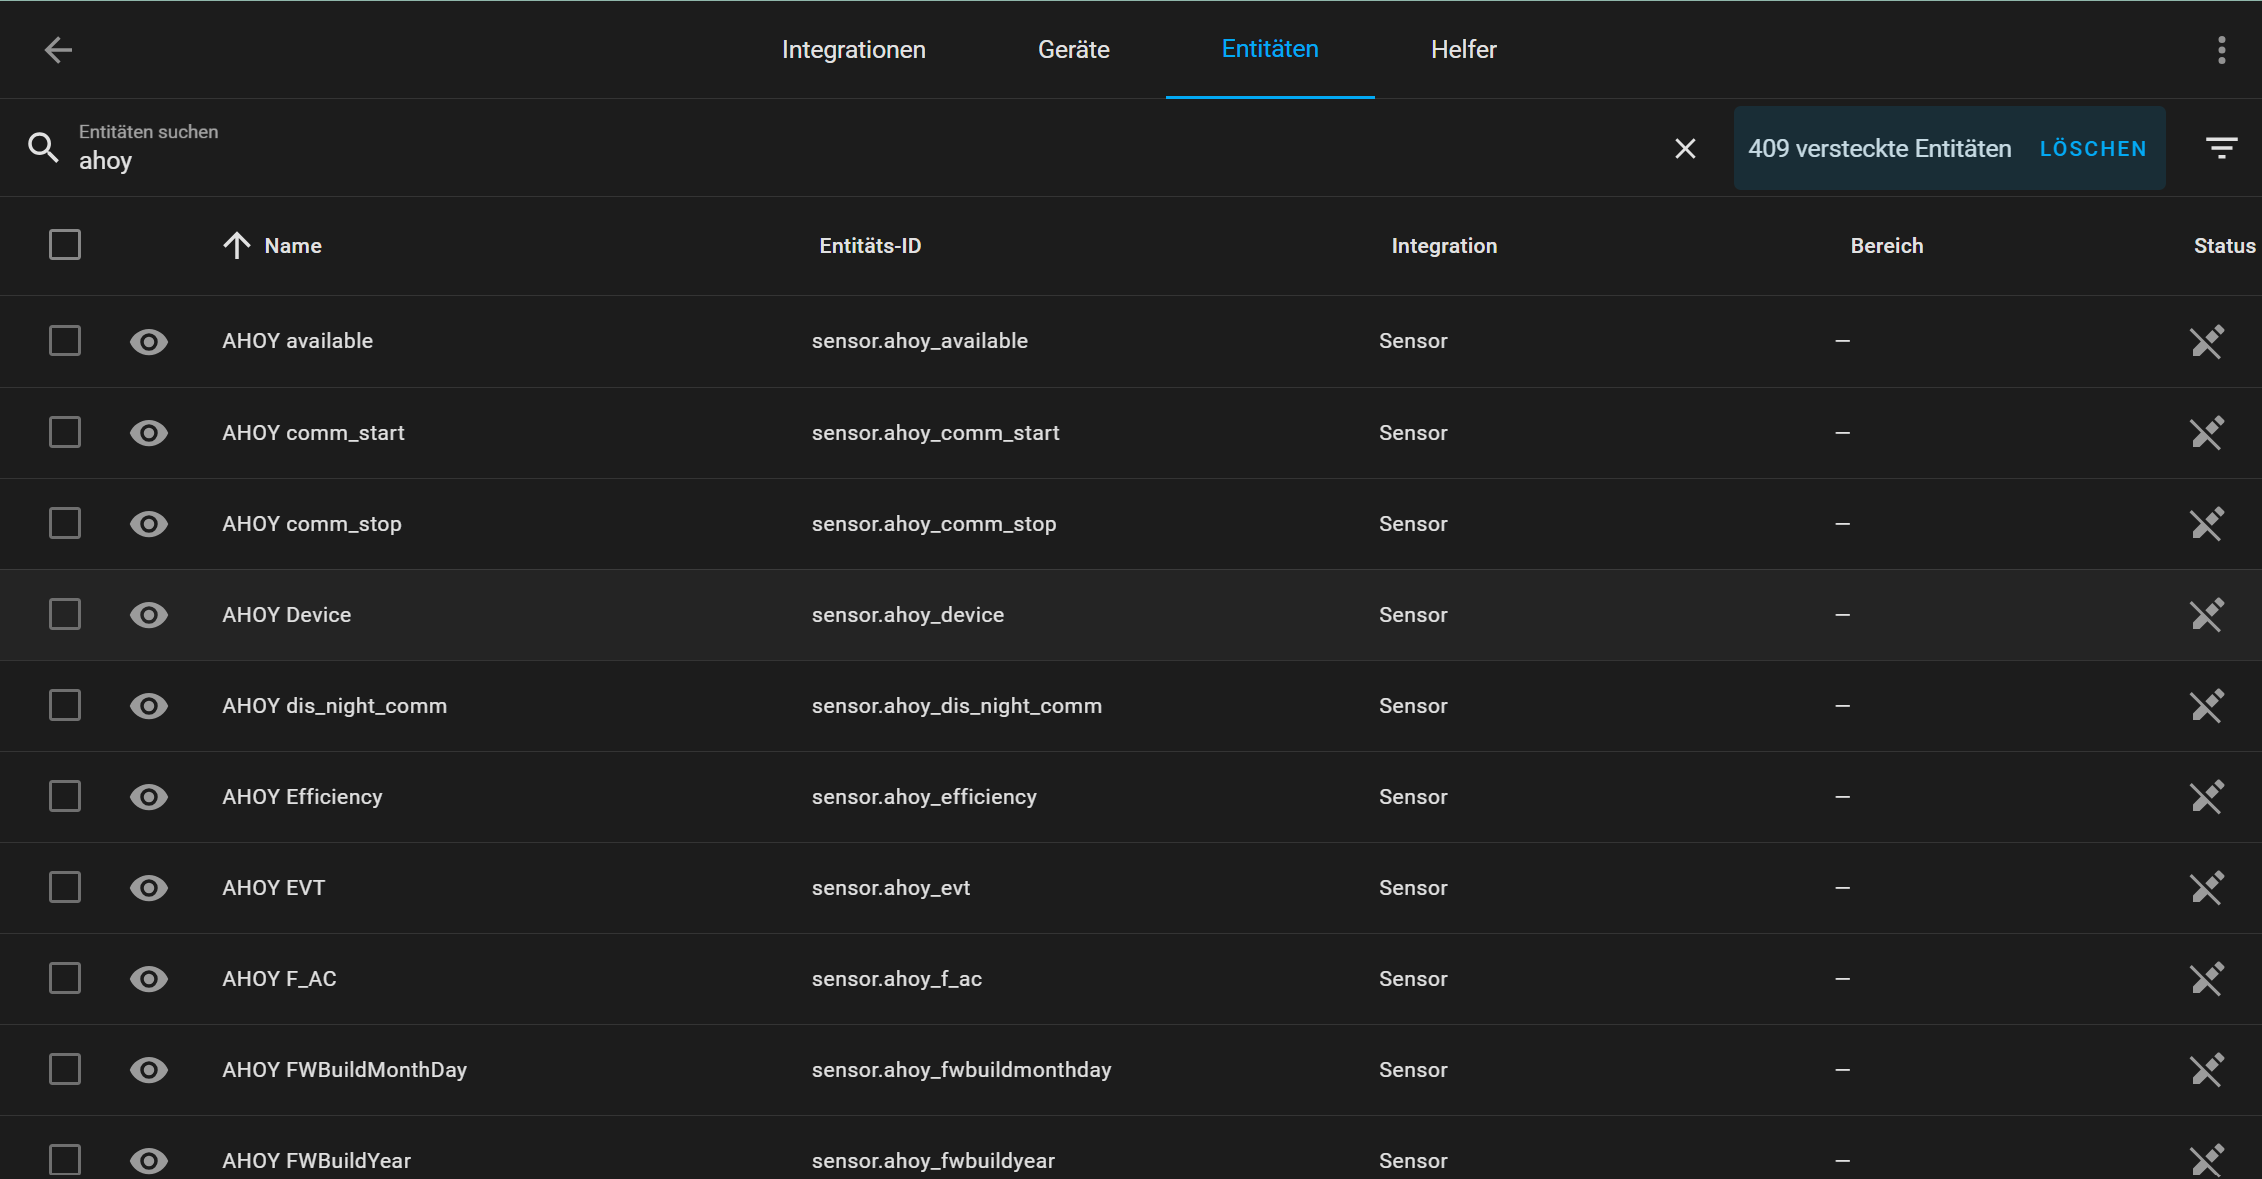
Task: Click the status icon for AHOY Device row
Action: (x=2207, y=614)
